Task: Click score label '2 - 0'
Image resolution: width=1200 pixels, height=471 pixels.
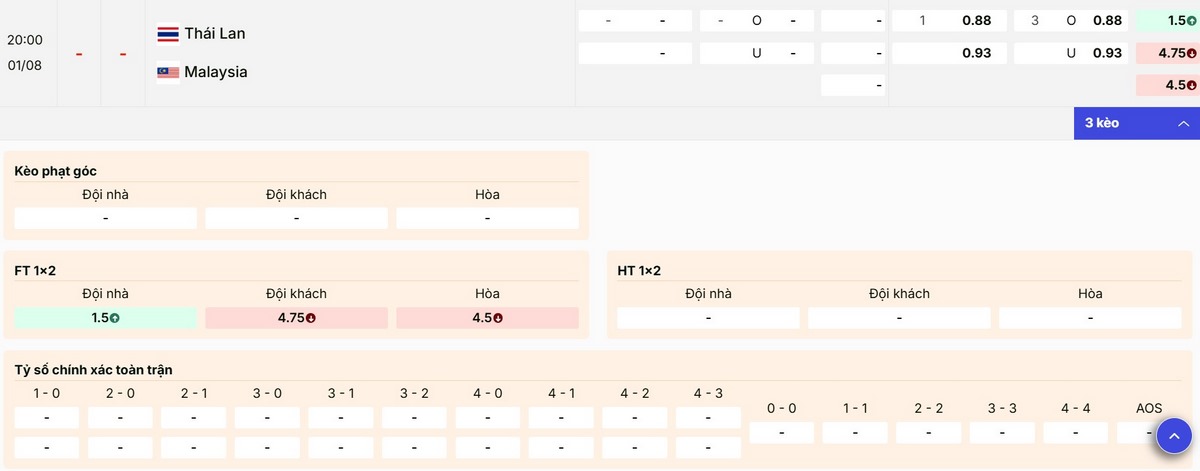Action: point(120,394)
